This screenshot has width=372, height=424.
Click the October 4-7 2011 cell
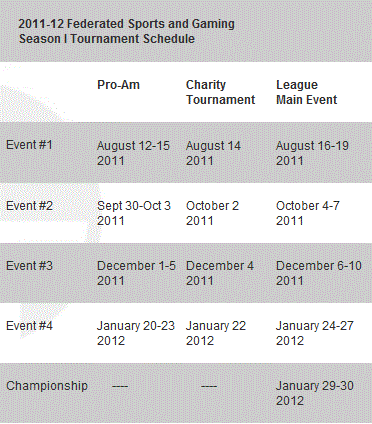308,213
